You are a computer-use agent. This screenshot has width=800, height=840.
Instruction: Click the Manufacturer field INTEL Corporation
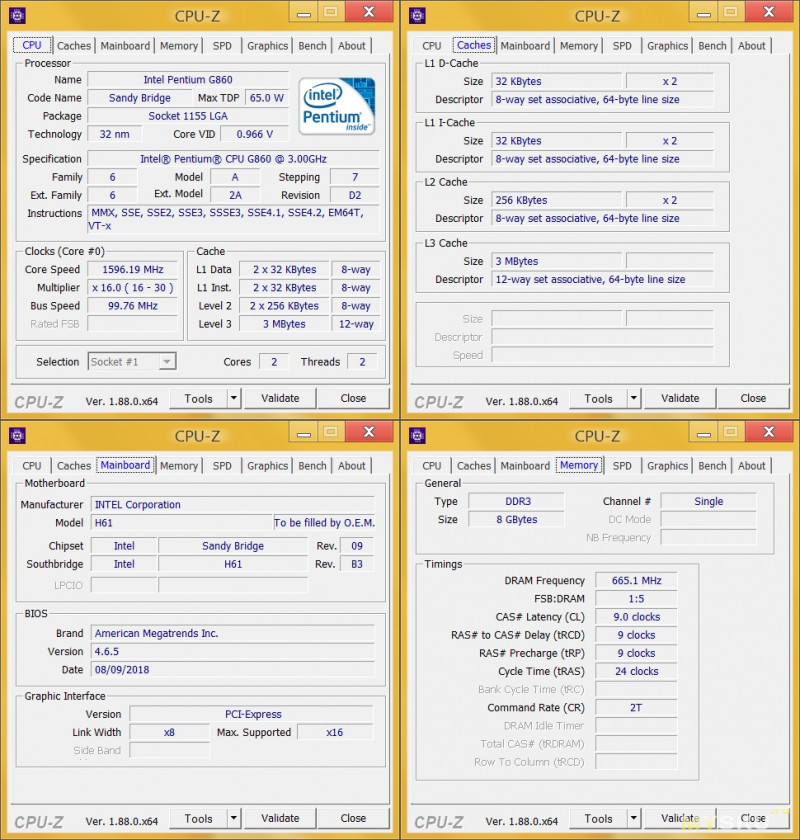tap(233, 505)
